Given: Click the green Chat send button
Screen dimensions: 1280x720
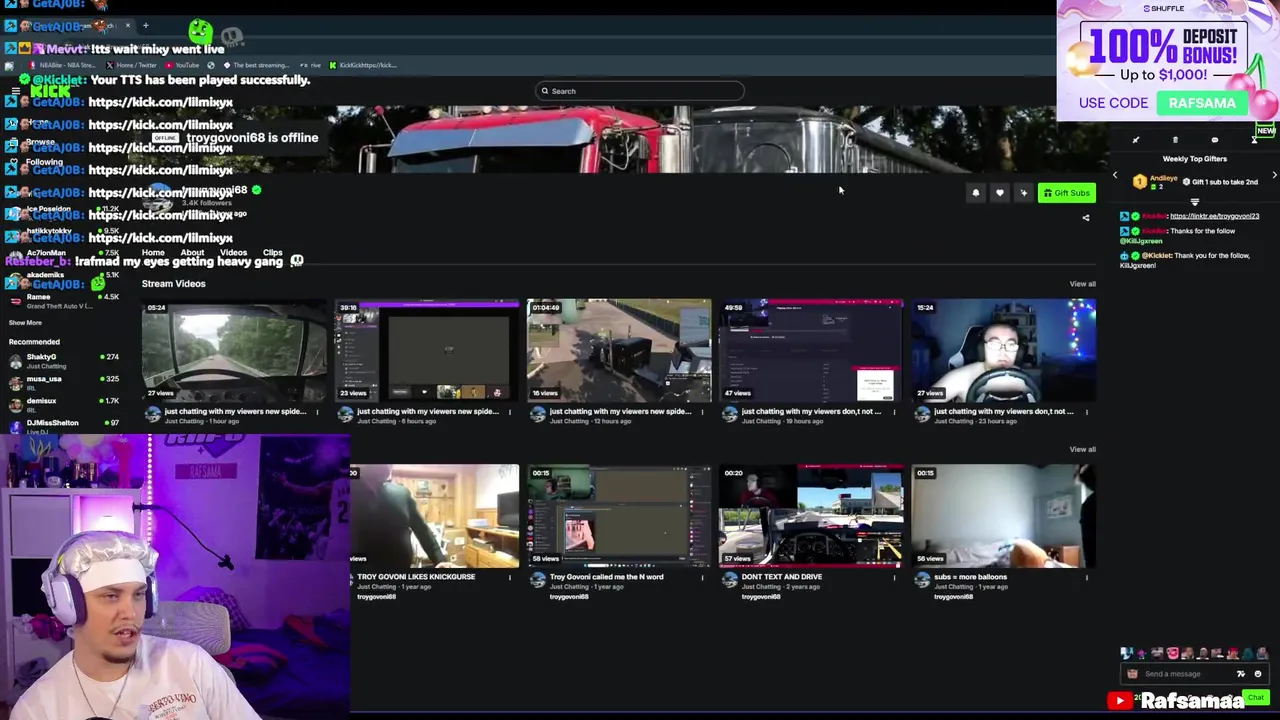Looking at the screenshot, I should click(1255, 698).
